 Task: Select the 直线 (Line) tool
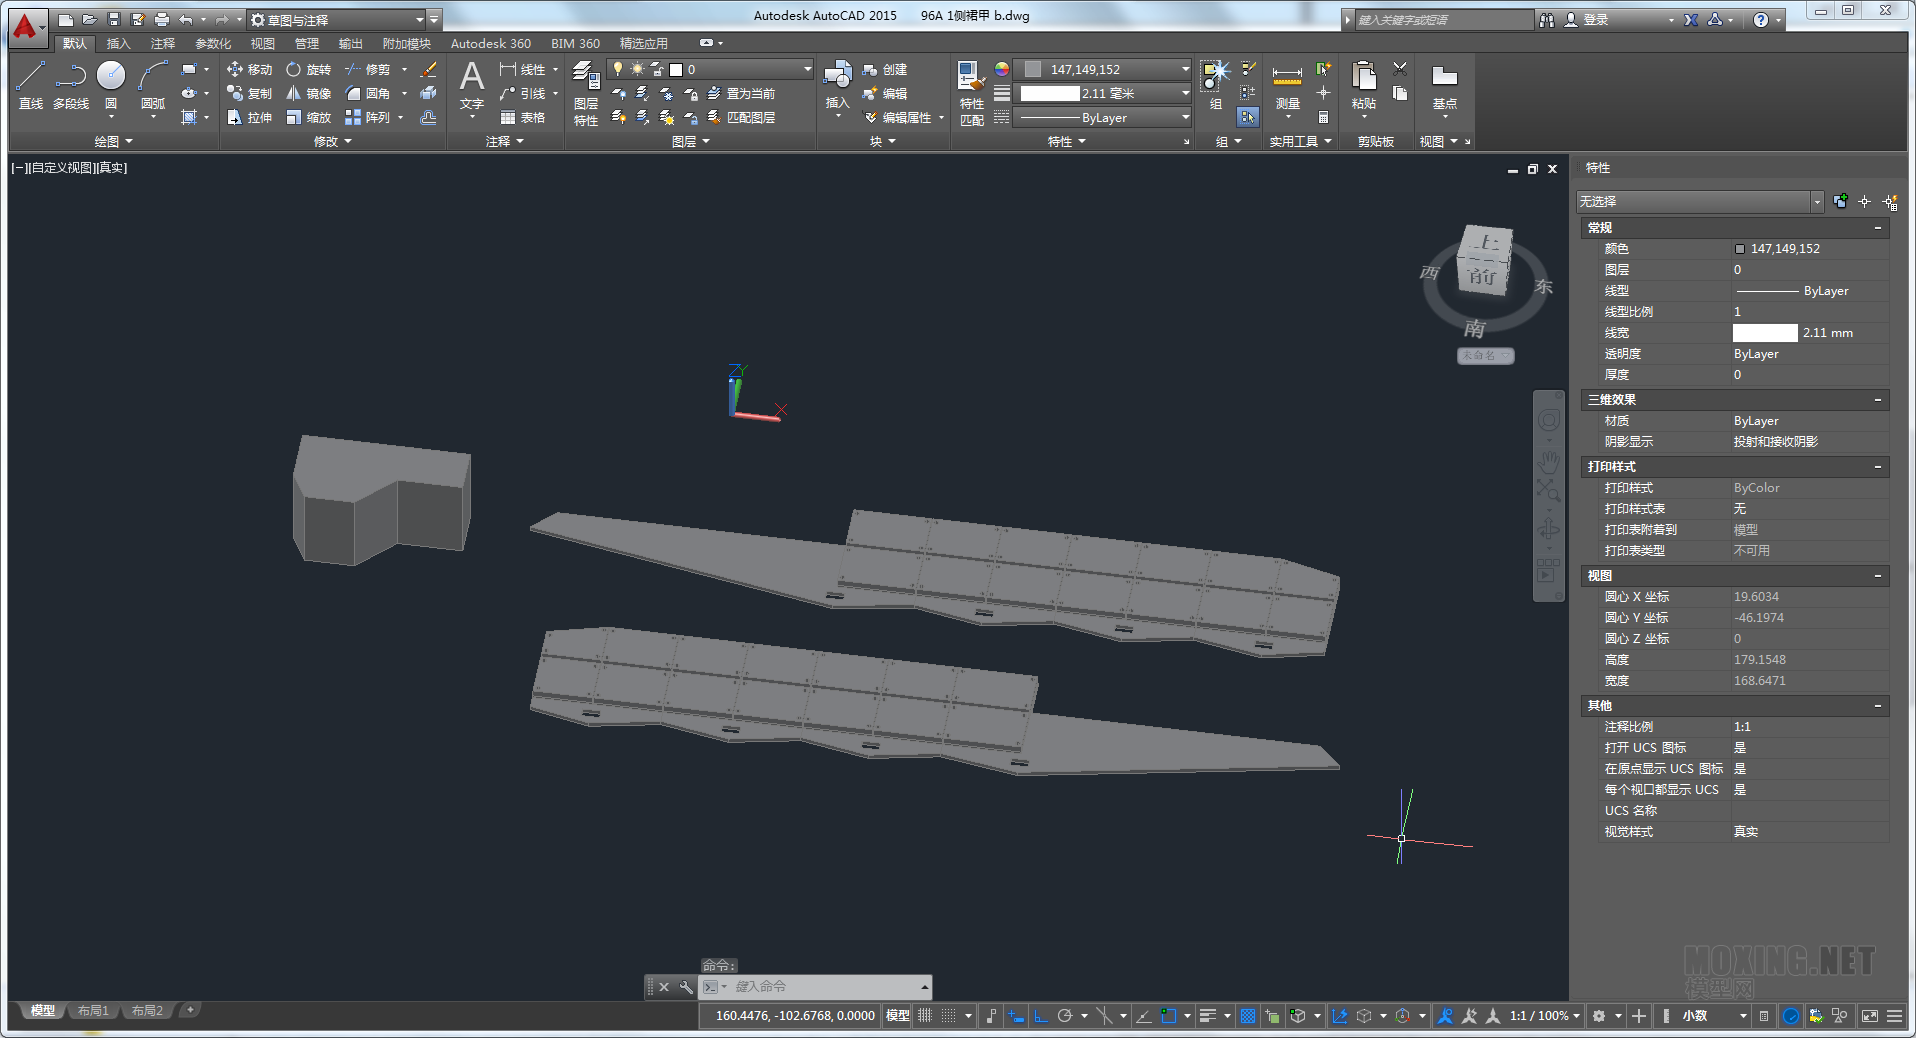[x=30, y=84]
